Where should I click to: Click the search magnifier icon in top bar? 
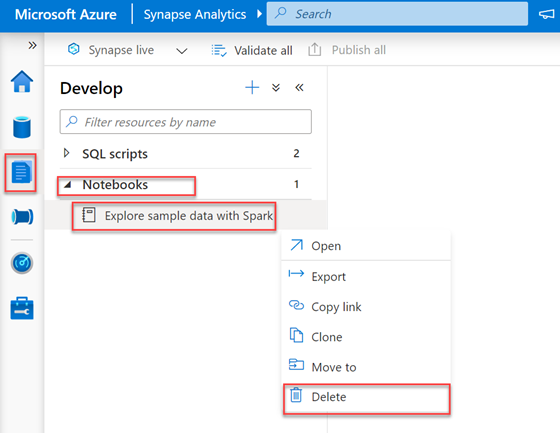click(281, 13)
